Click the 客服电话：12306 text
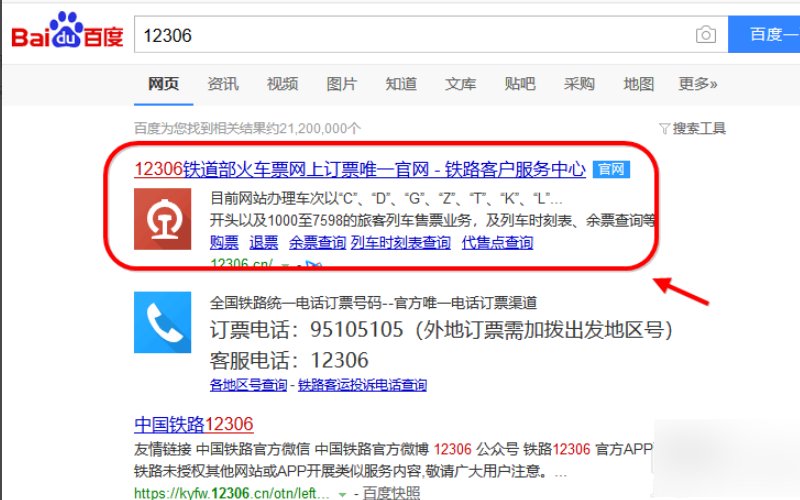 pos(289,360)
